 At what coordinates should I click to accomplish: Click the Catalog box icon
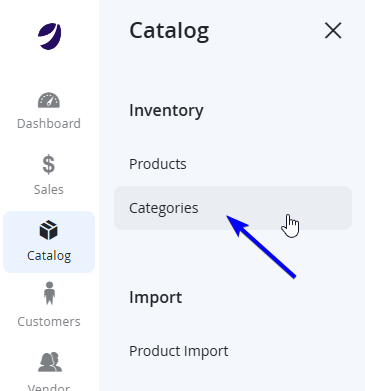[49, 230]
